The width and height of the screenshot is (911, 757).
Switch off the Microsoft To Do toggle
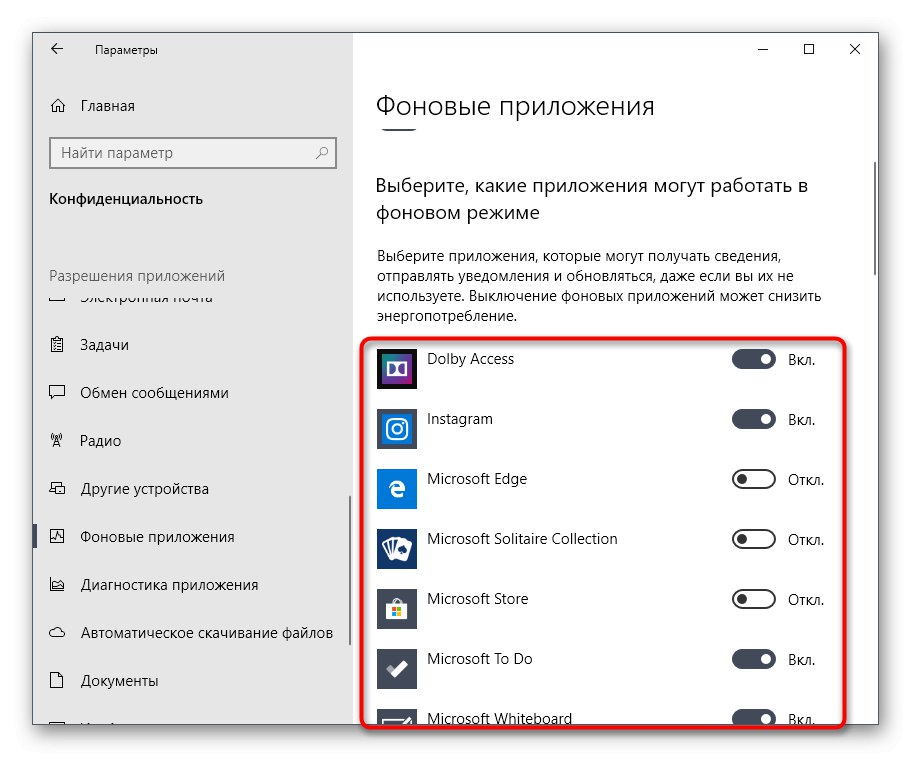click(754, 659)
